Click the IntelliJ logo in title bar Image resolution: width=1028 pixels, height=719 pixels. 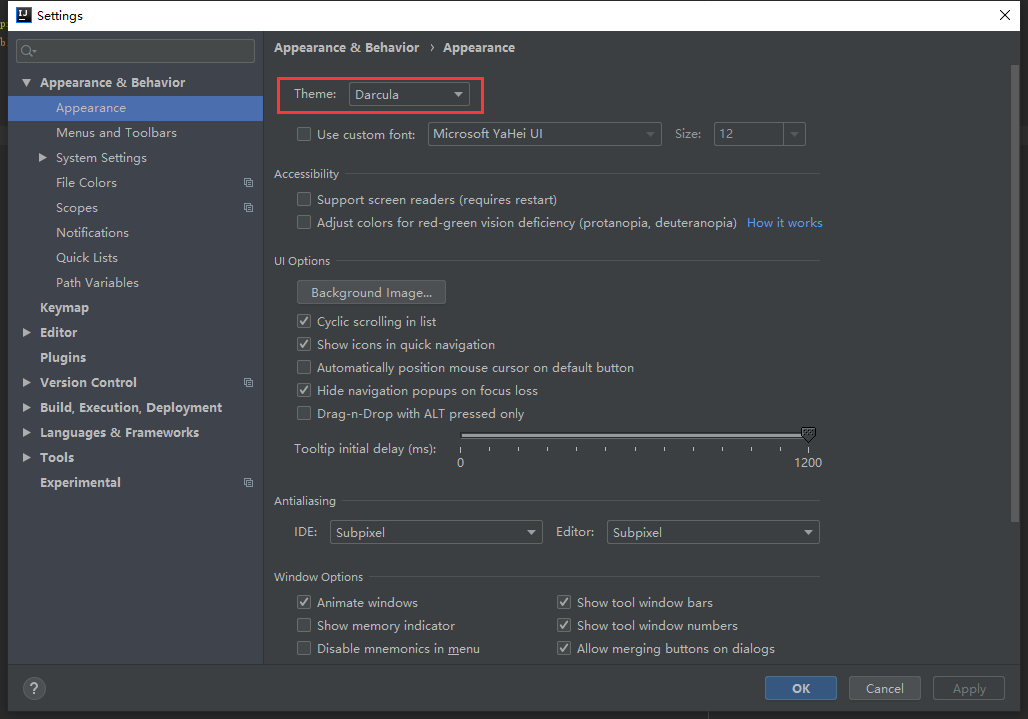click(x=24, y=15)
